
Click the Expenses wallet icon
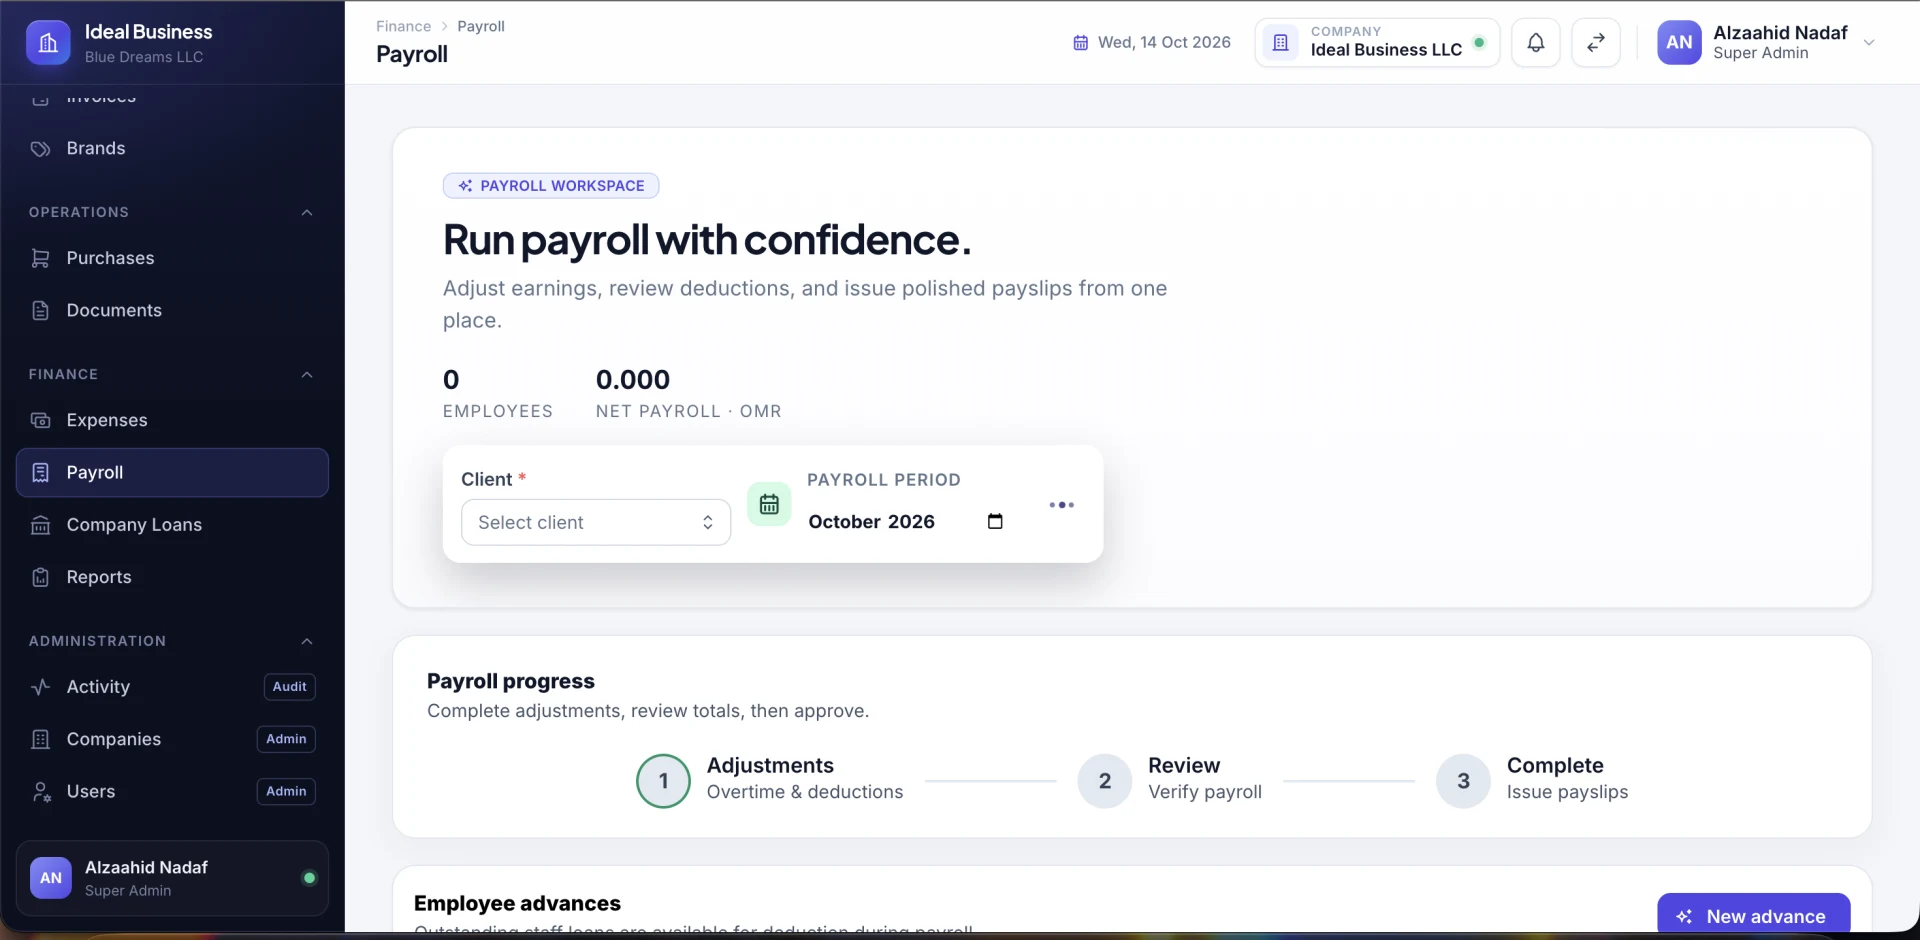[40, 420]
